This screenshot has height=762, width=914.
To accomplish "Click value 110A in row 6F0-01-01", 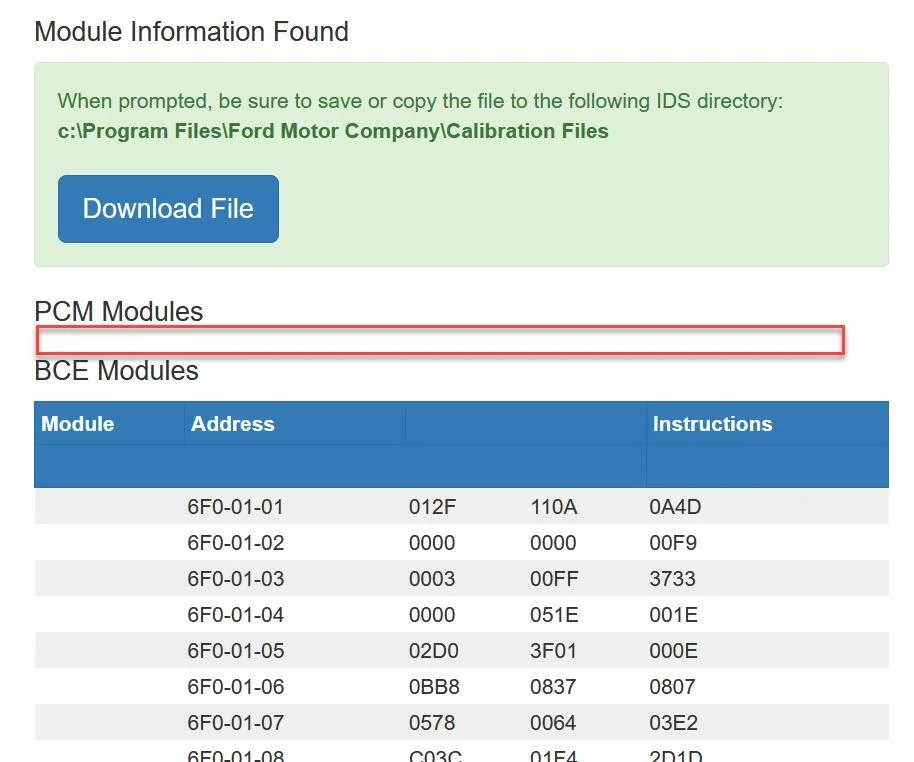I will [554, 507].
